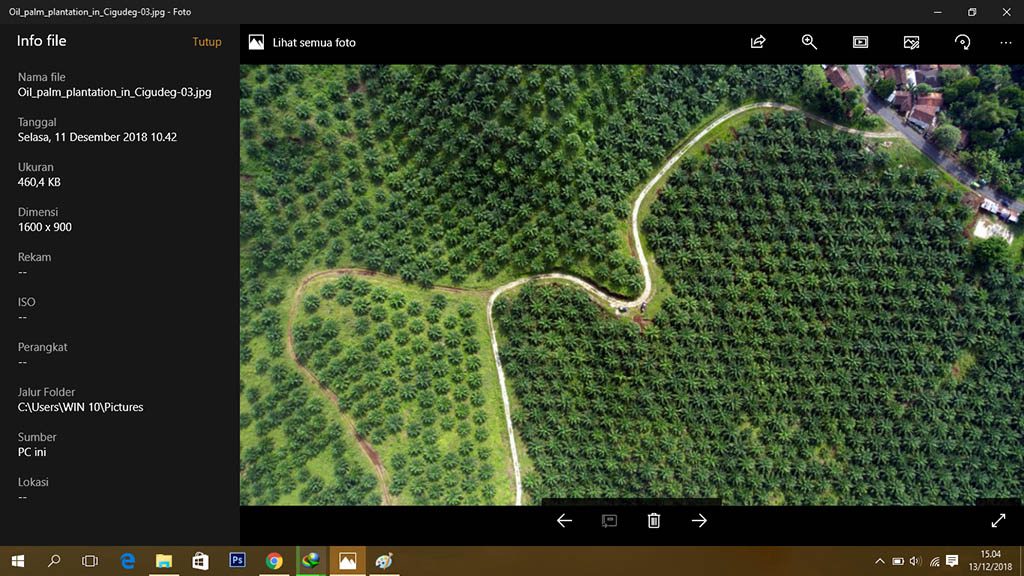The image size is (1024, 576).
Task: Open the three-dot more options menu
Action: pyautogui.click(x=1006, y=42)
